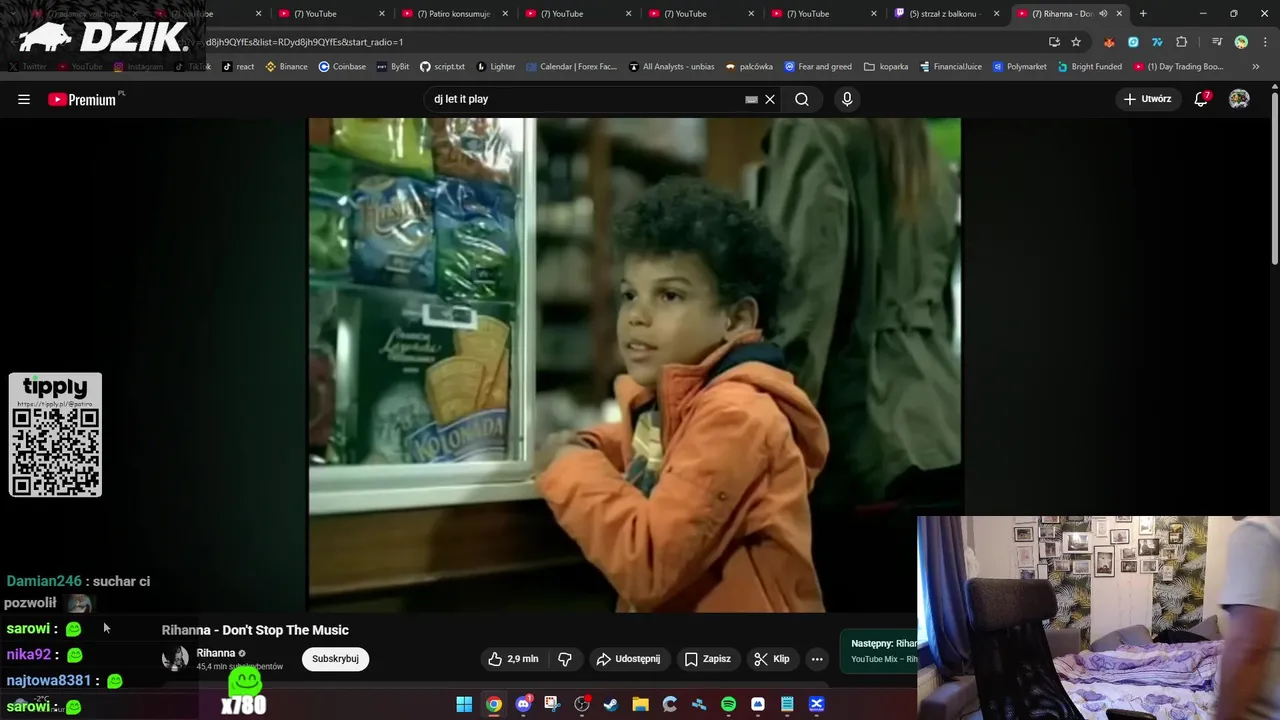Open Rihanna channel avatar
1280x720 pixels.
pos(175,658)
